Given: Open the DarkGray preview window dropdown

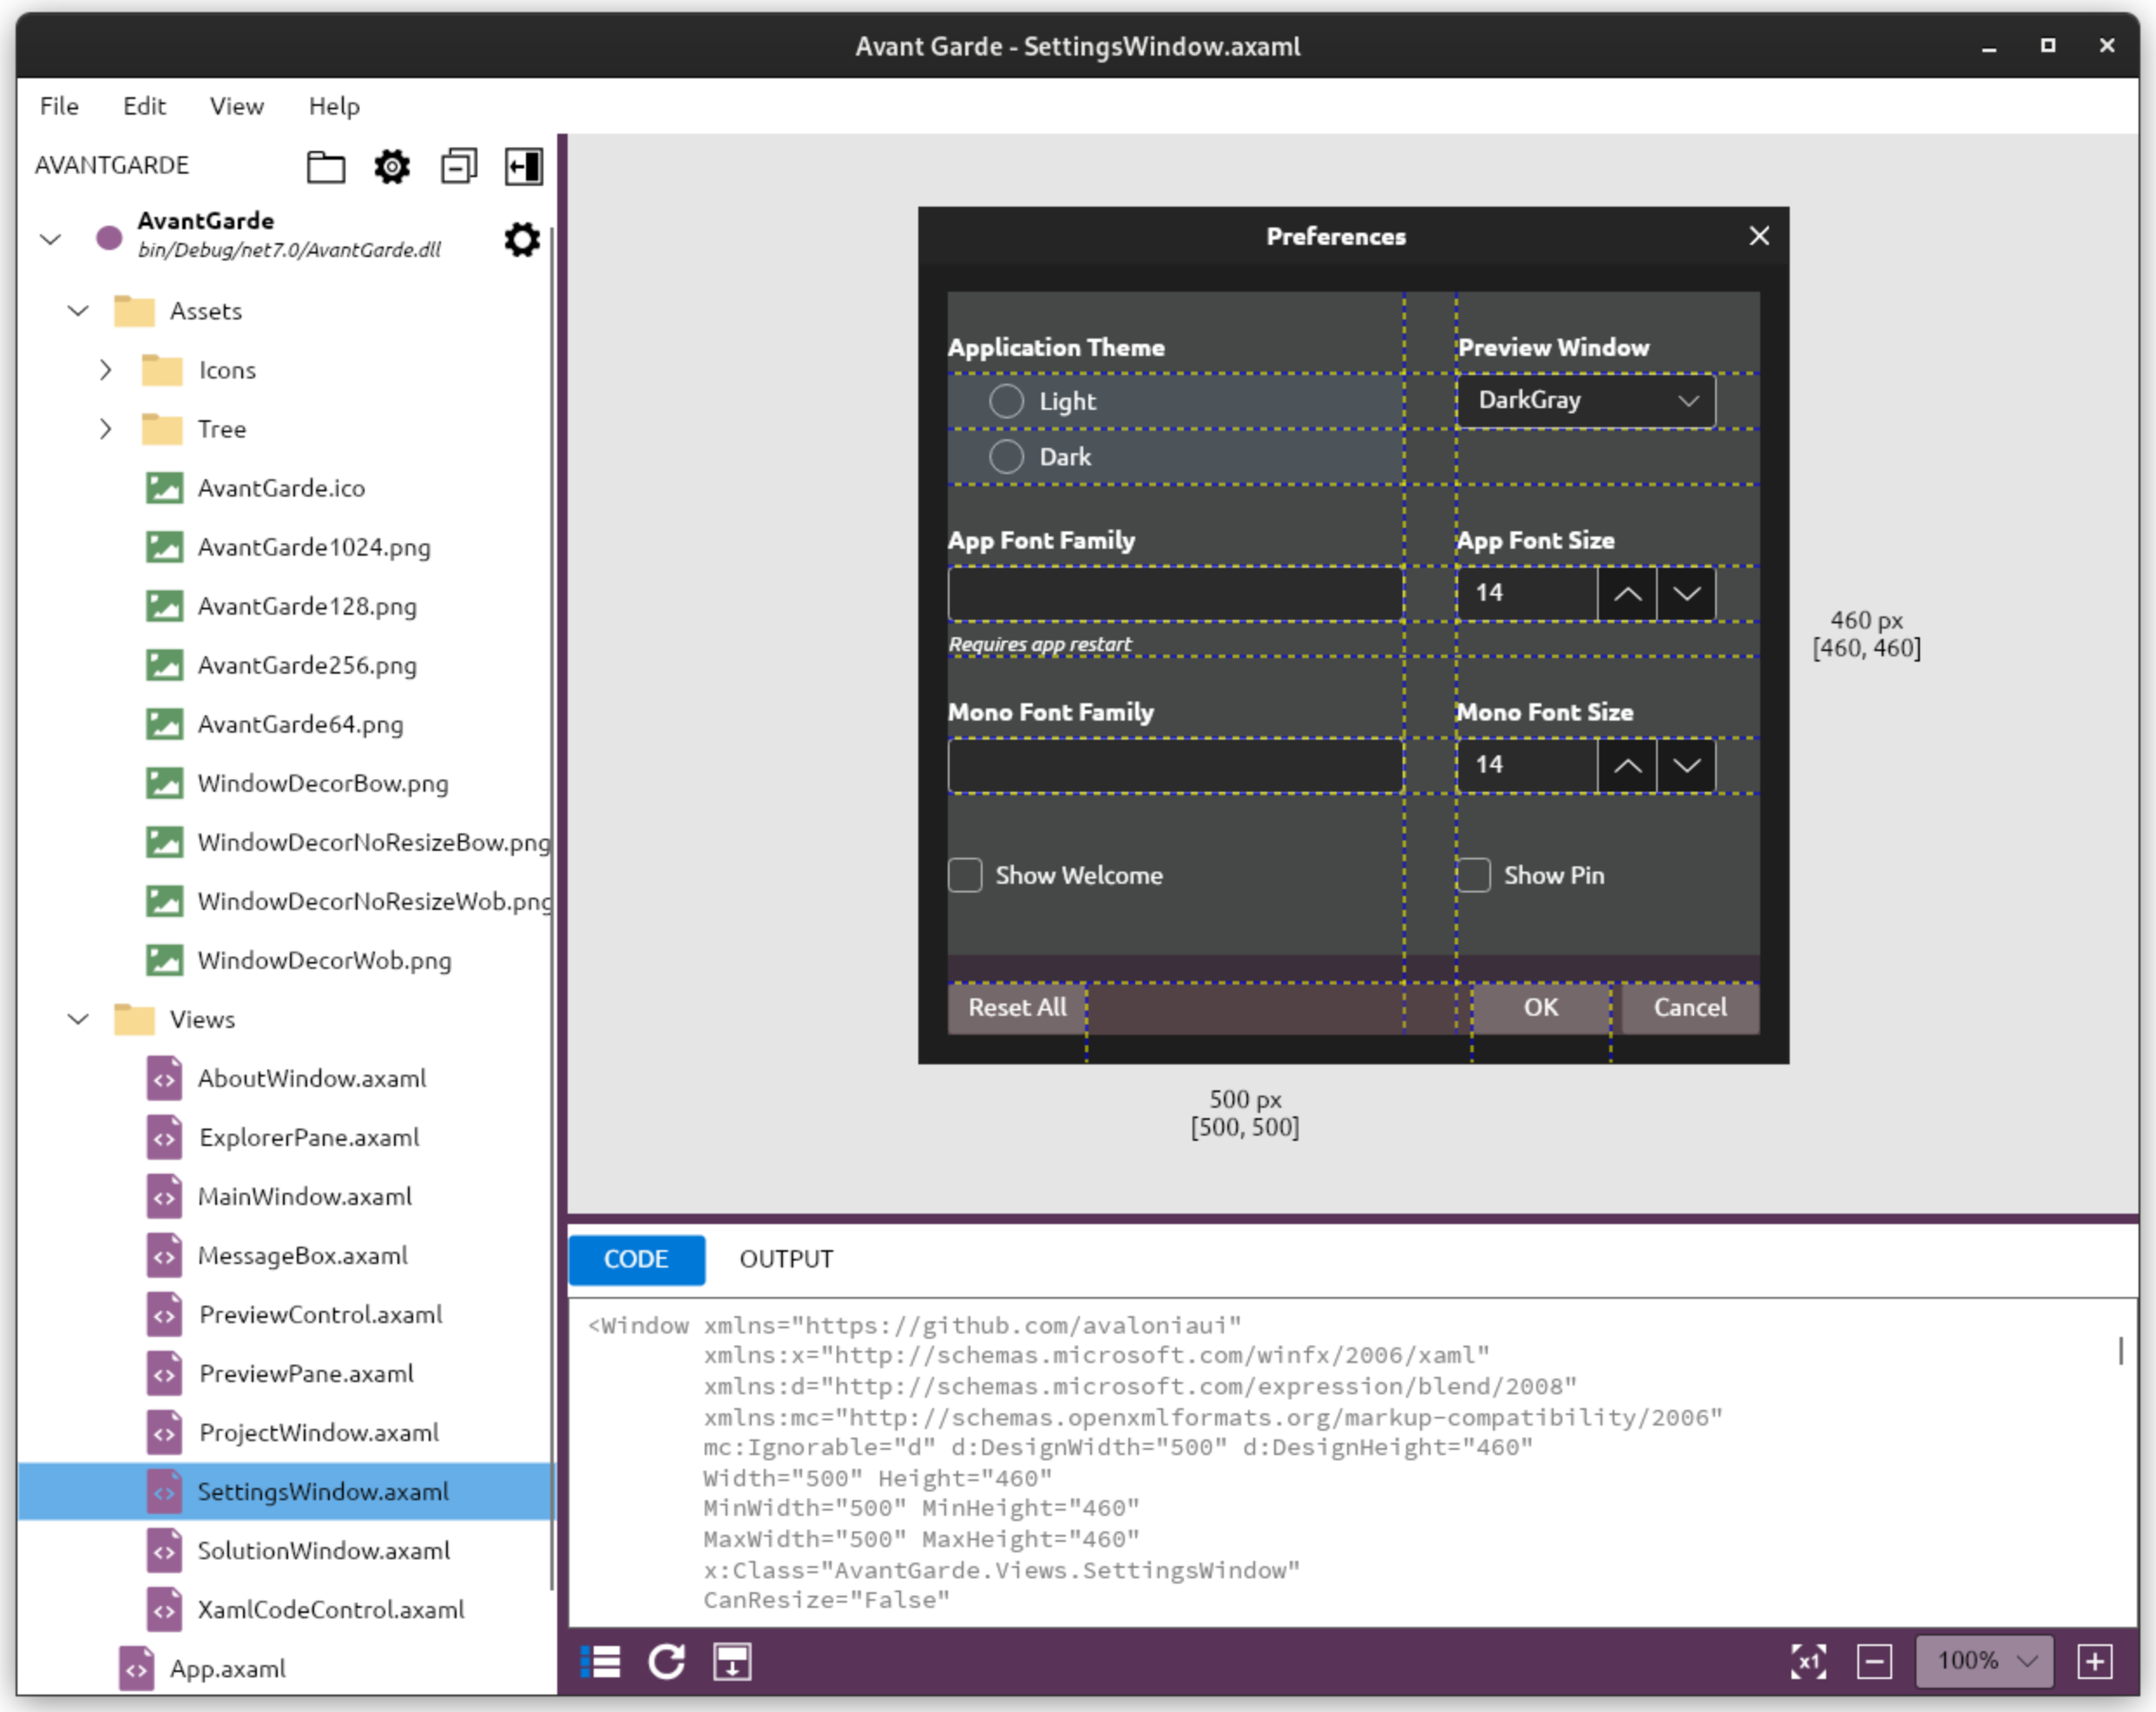Looking at the screenshot, I should point(1585,401).
